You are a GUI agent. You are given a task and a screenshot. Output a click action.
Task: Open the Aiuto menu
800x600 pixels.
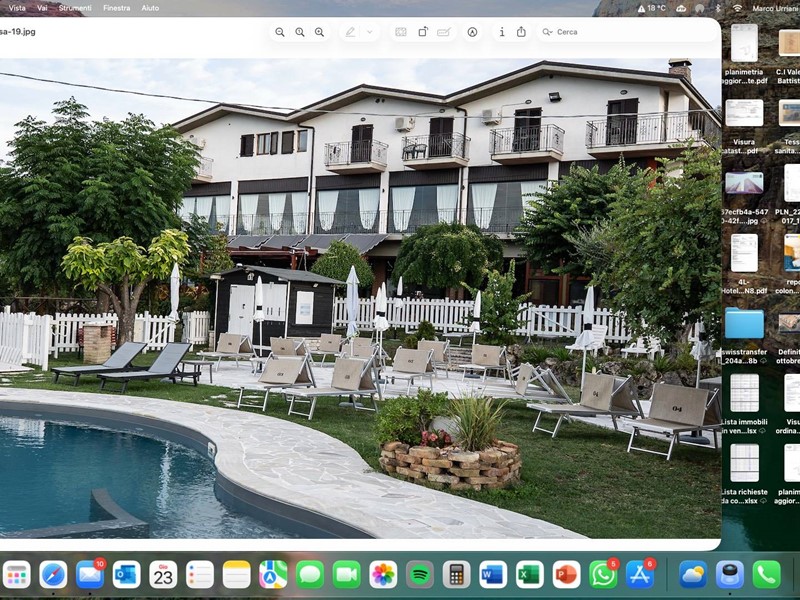click(x=150, y=7)
